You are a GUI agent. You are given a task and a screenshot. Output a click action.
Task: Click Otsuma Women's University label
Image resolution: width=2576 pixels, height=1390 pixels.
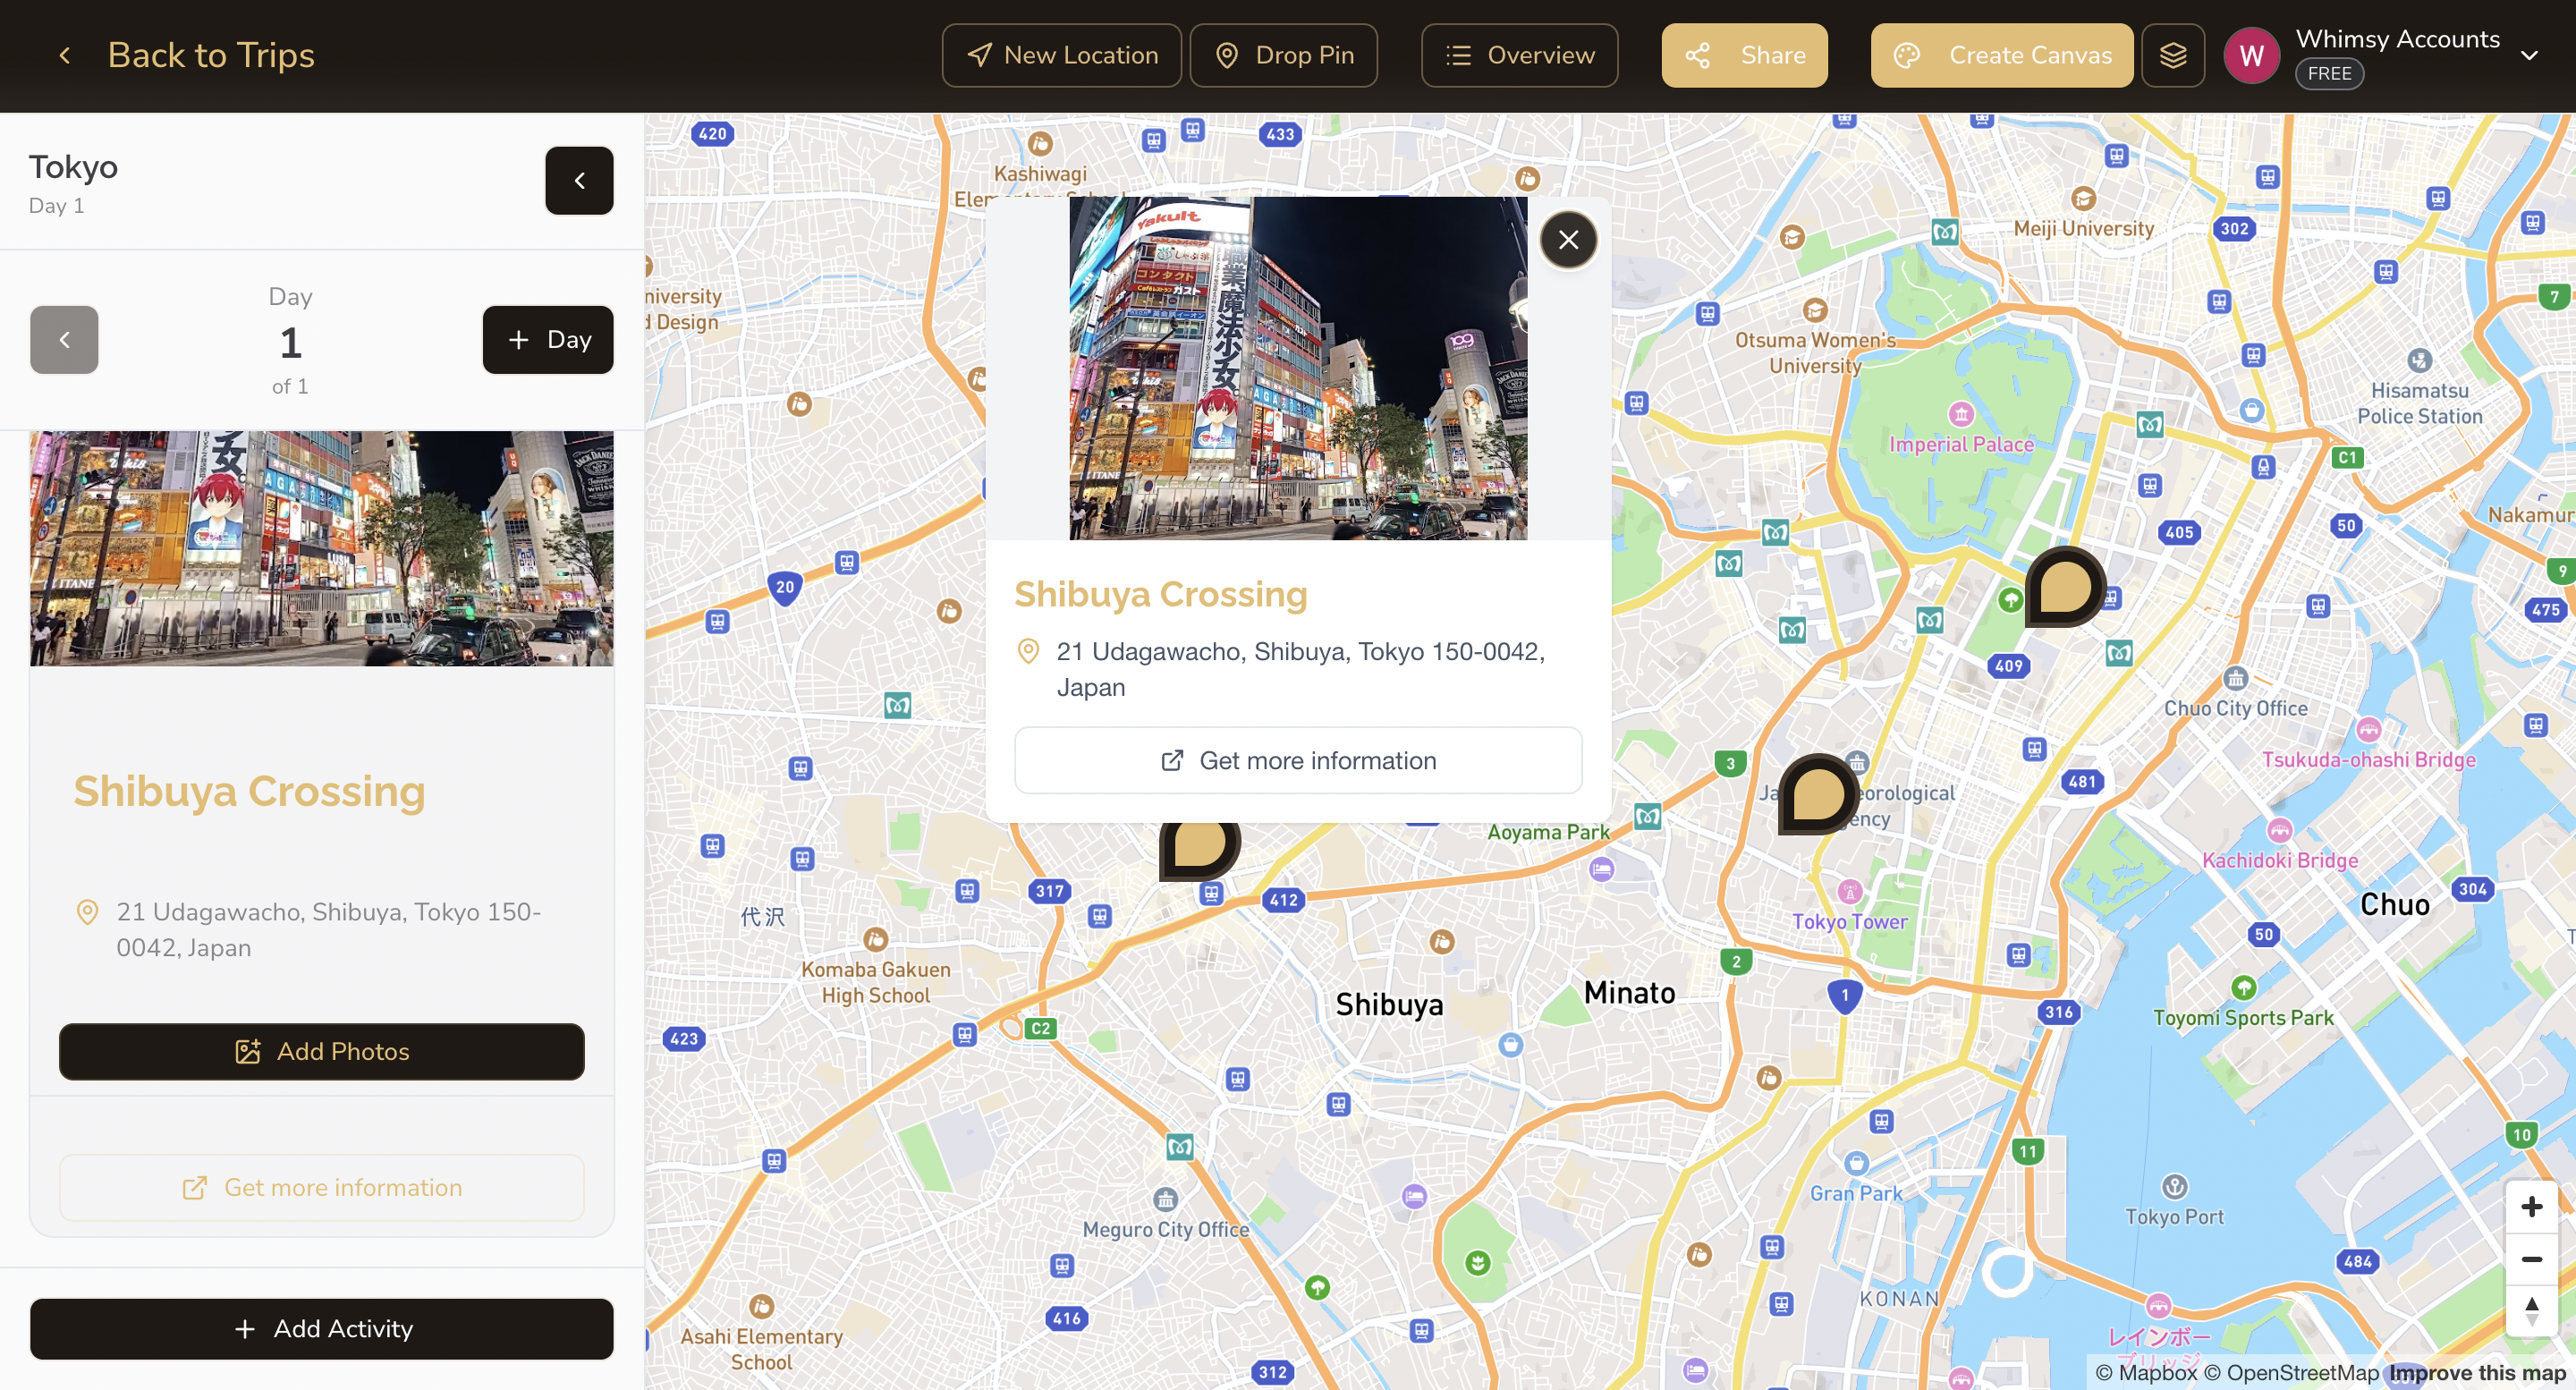point(1815,353)
